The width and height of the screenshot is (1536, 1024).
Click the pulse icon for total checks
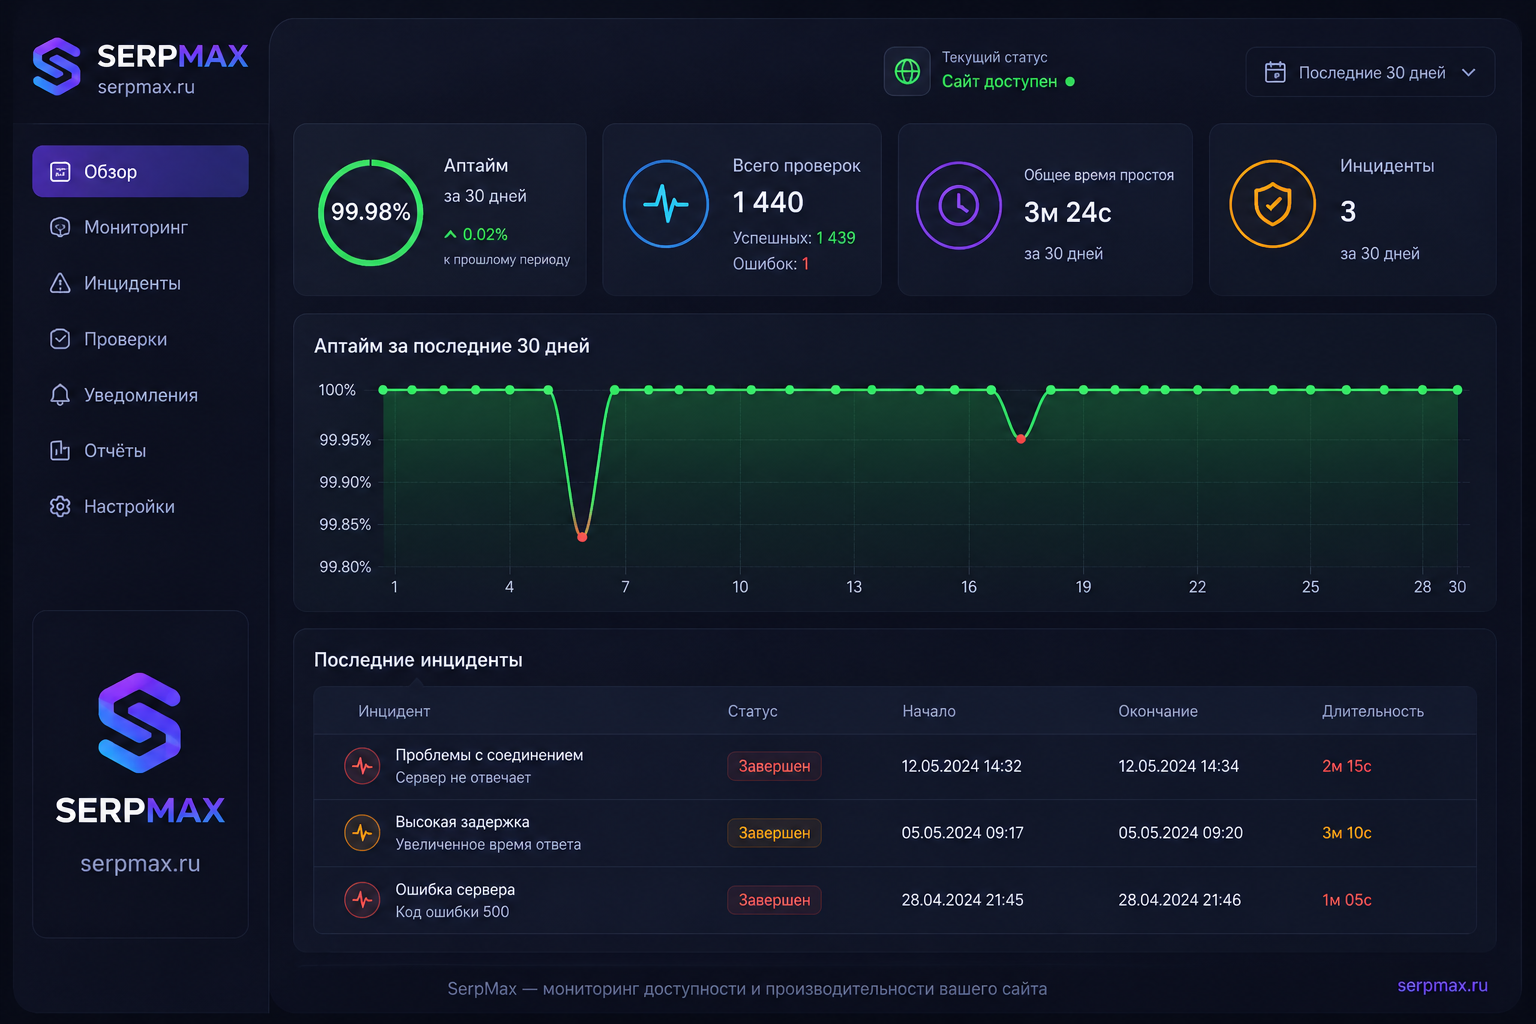click(666, 204)
